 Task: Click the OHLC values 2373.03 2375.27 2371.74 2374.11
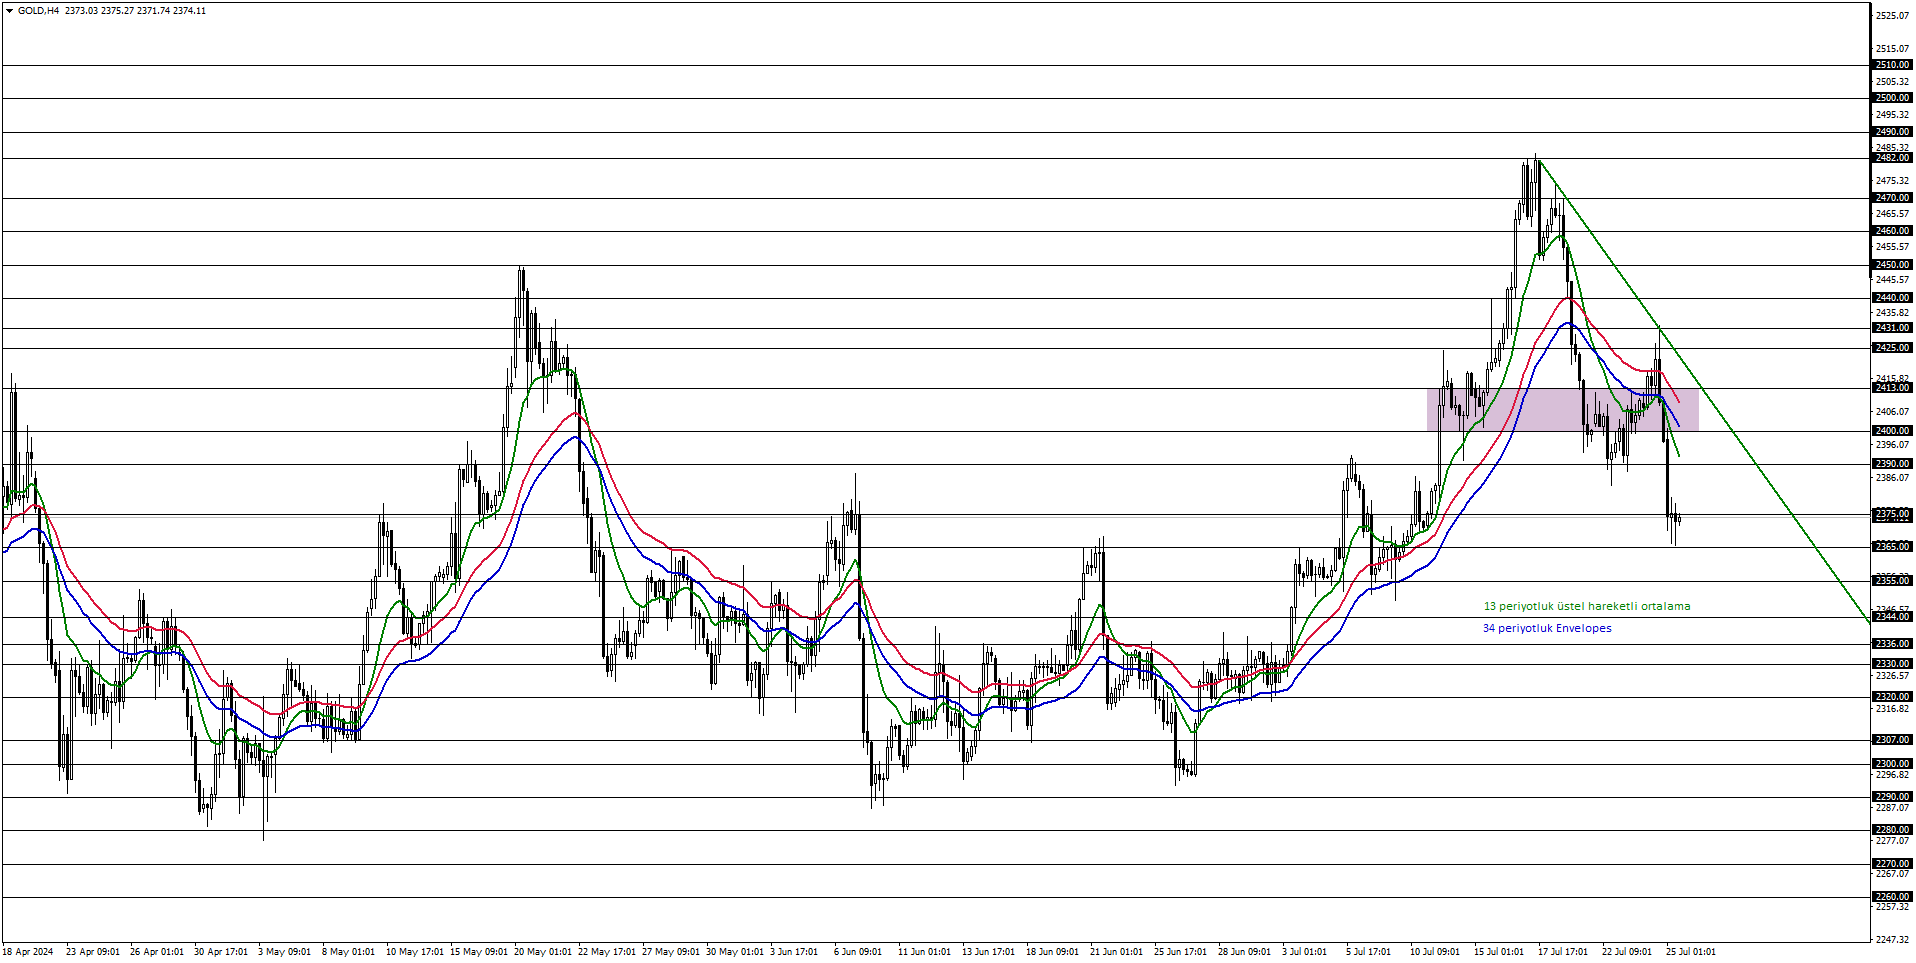tap(136, 11)
